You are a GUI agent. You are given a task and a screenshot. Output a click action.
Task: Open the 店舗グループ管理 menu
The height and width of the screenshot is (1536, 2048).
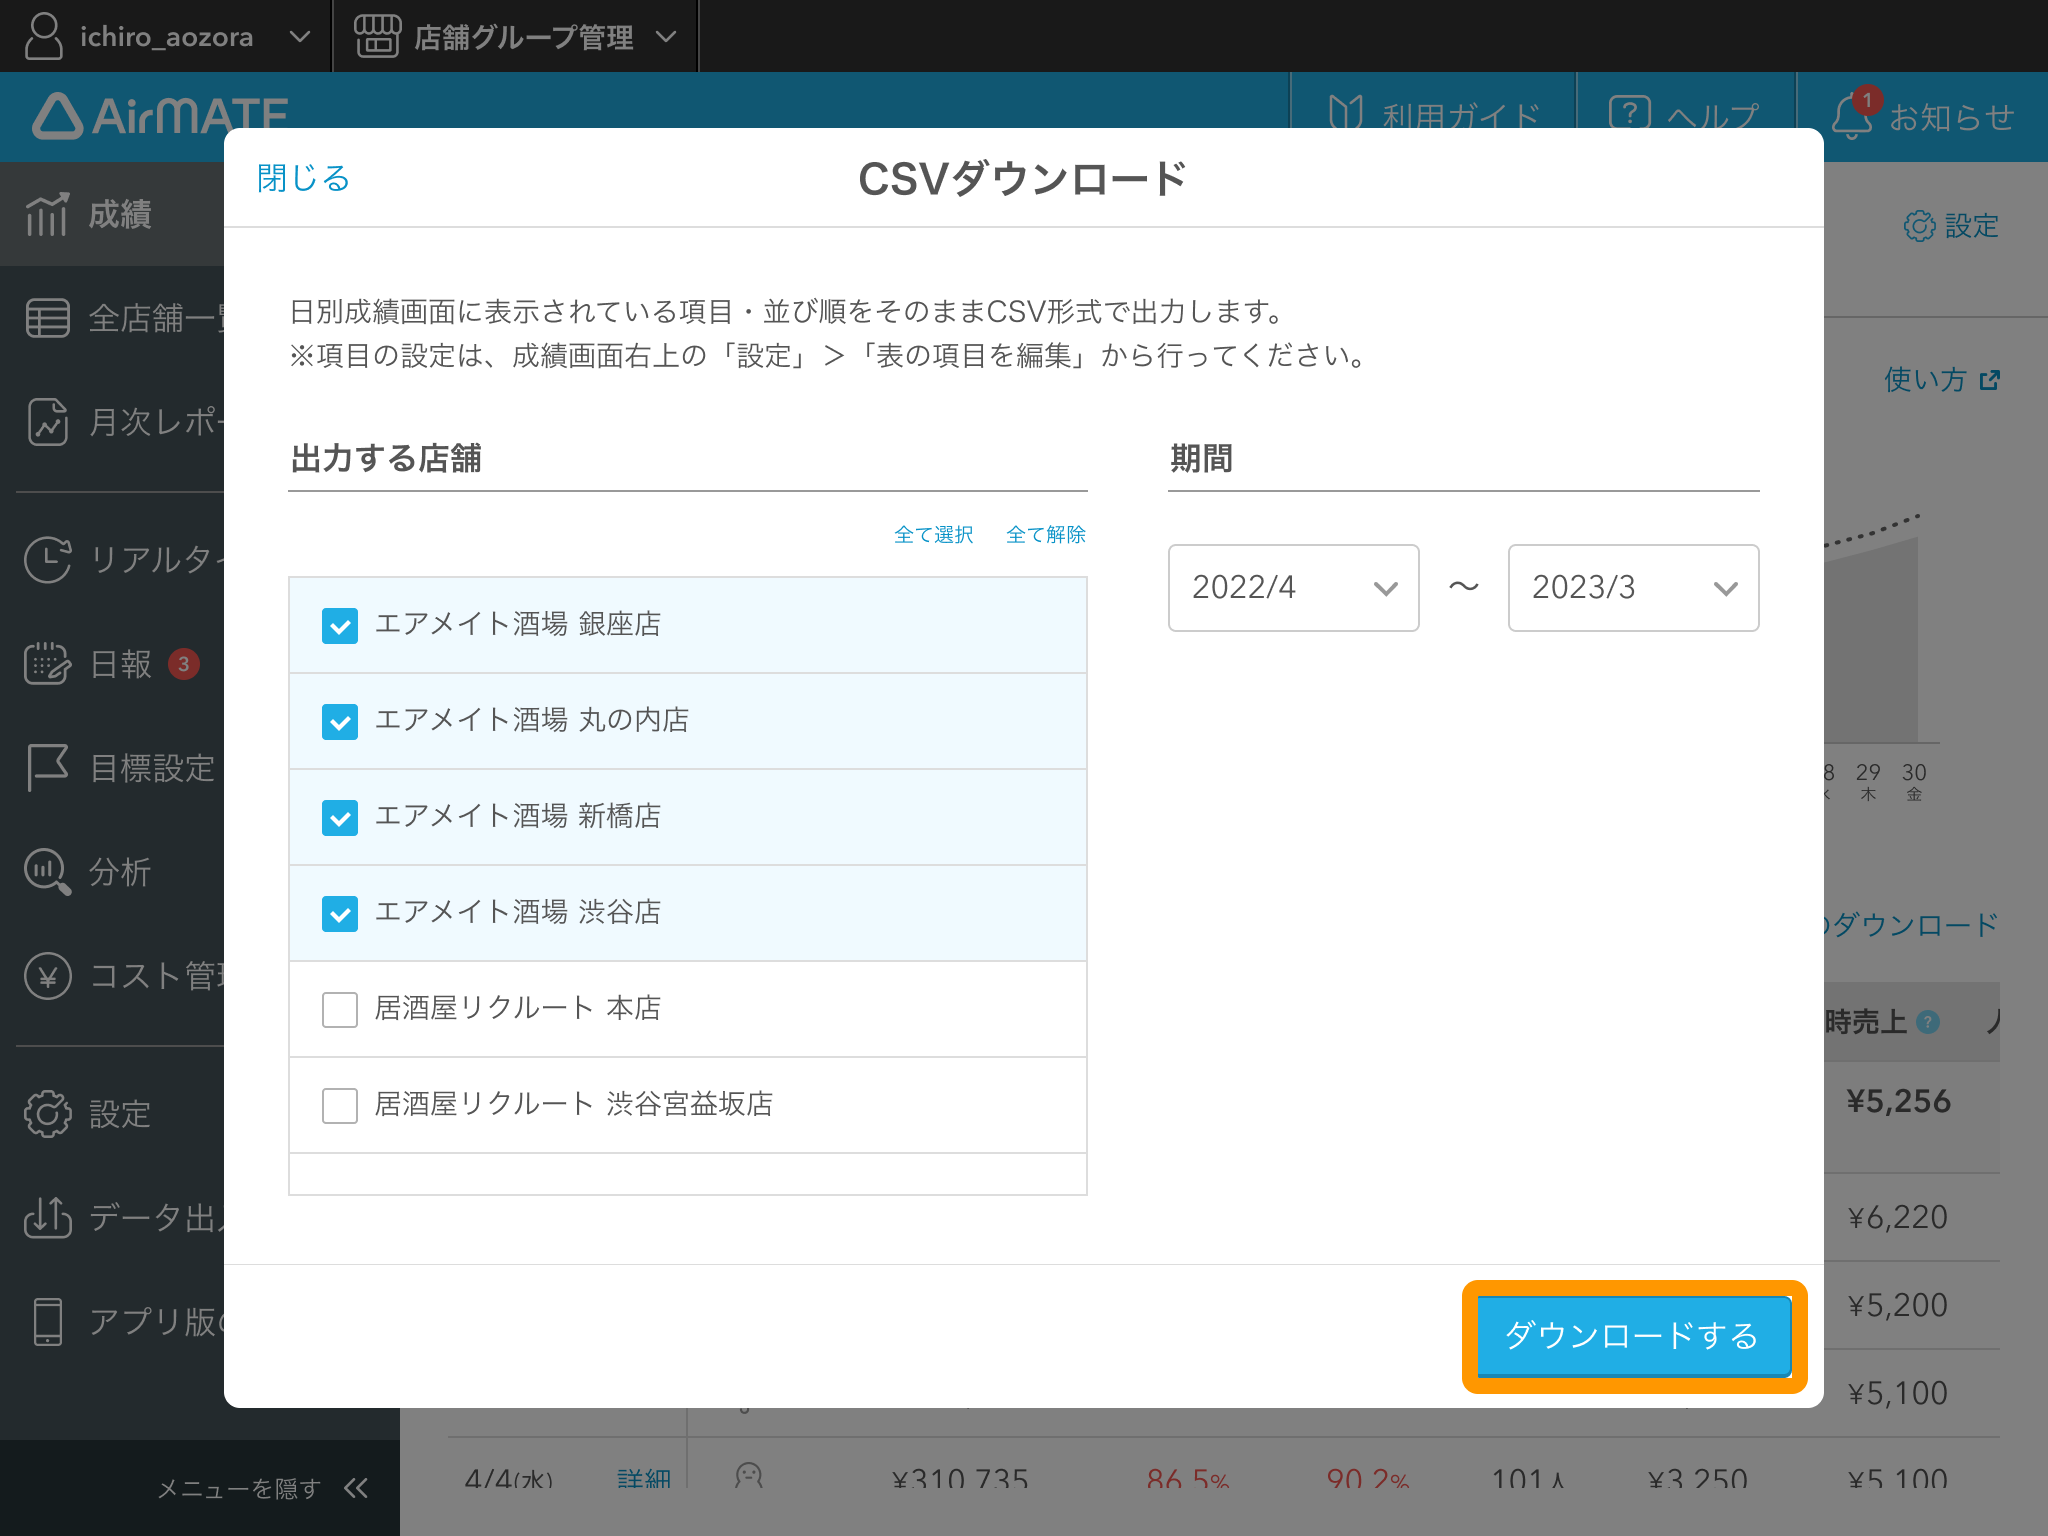(x=516, y=36)
